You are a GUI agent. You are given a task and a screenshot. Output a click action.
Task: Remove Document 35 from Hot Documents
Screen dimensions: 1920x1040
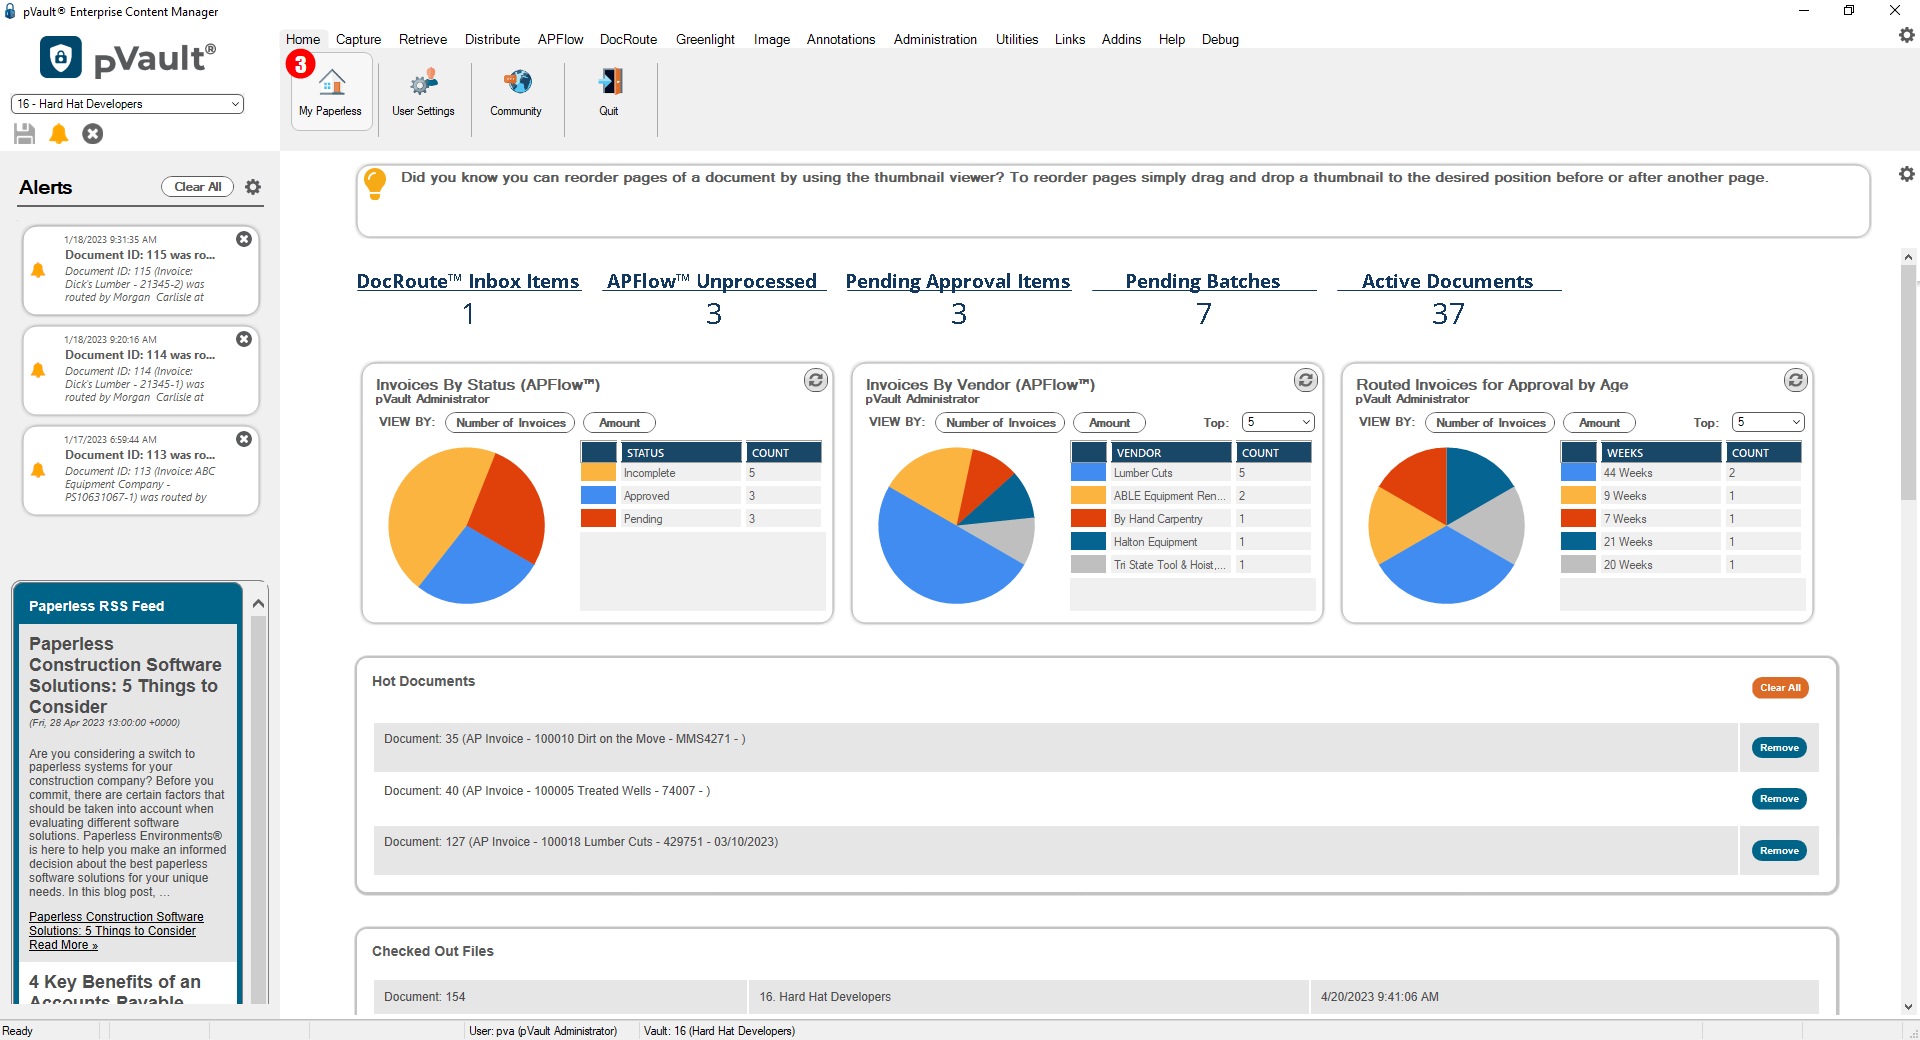click(x=1779, y=748)
